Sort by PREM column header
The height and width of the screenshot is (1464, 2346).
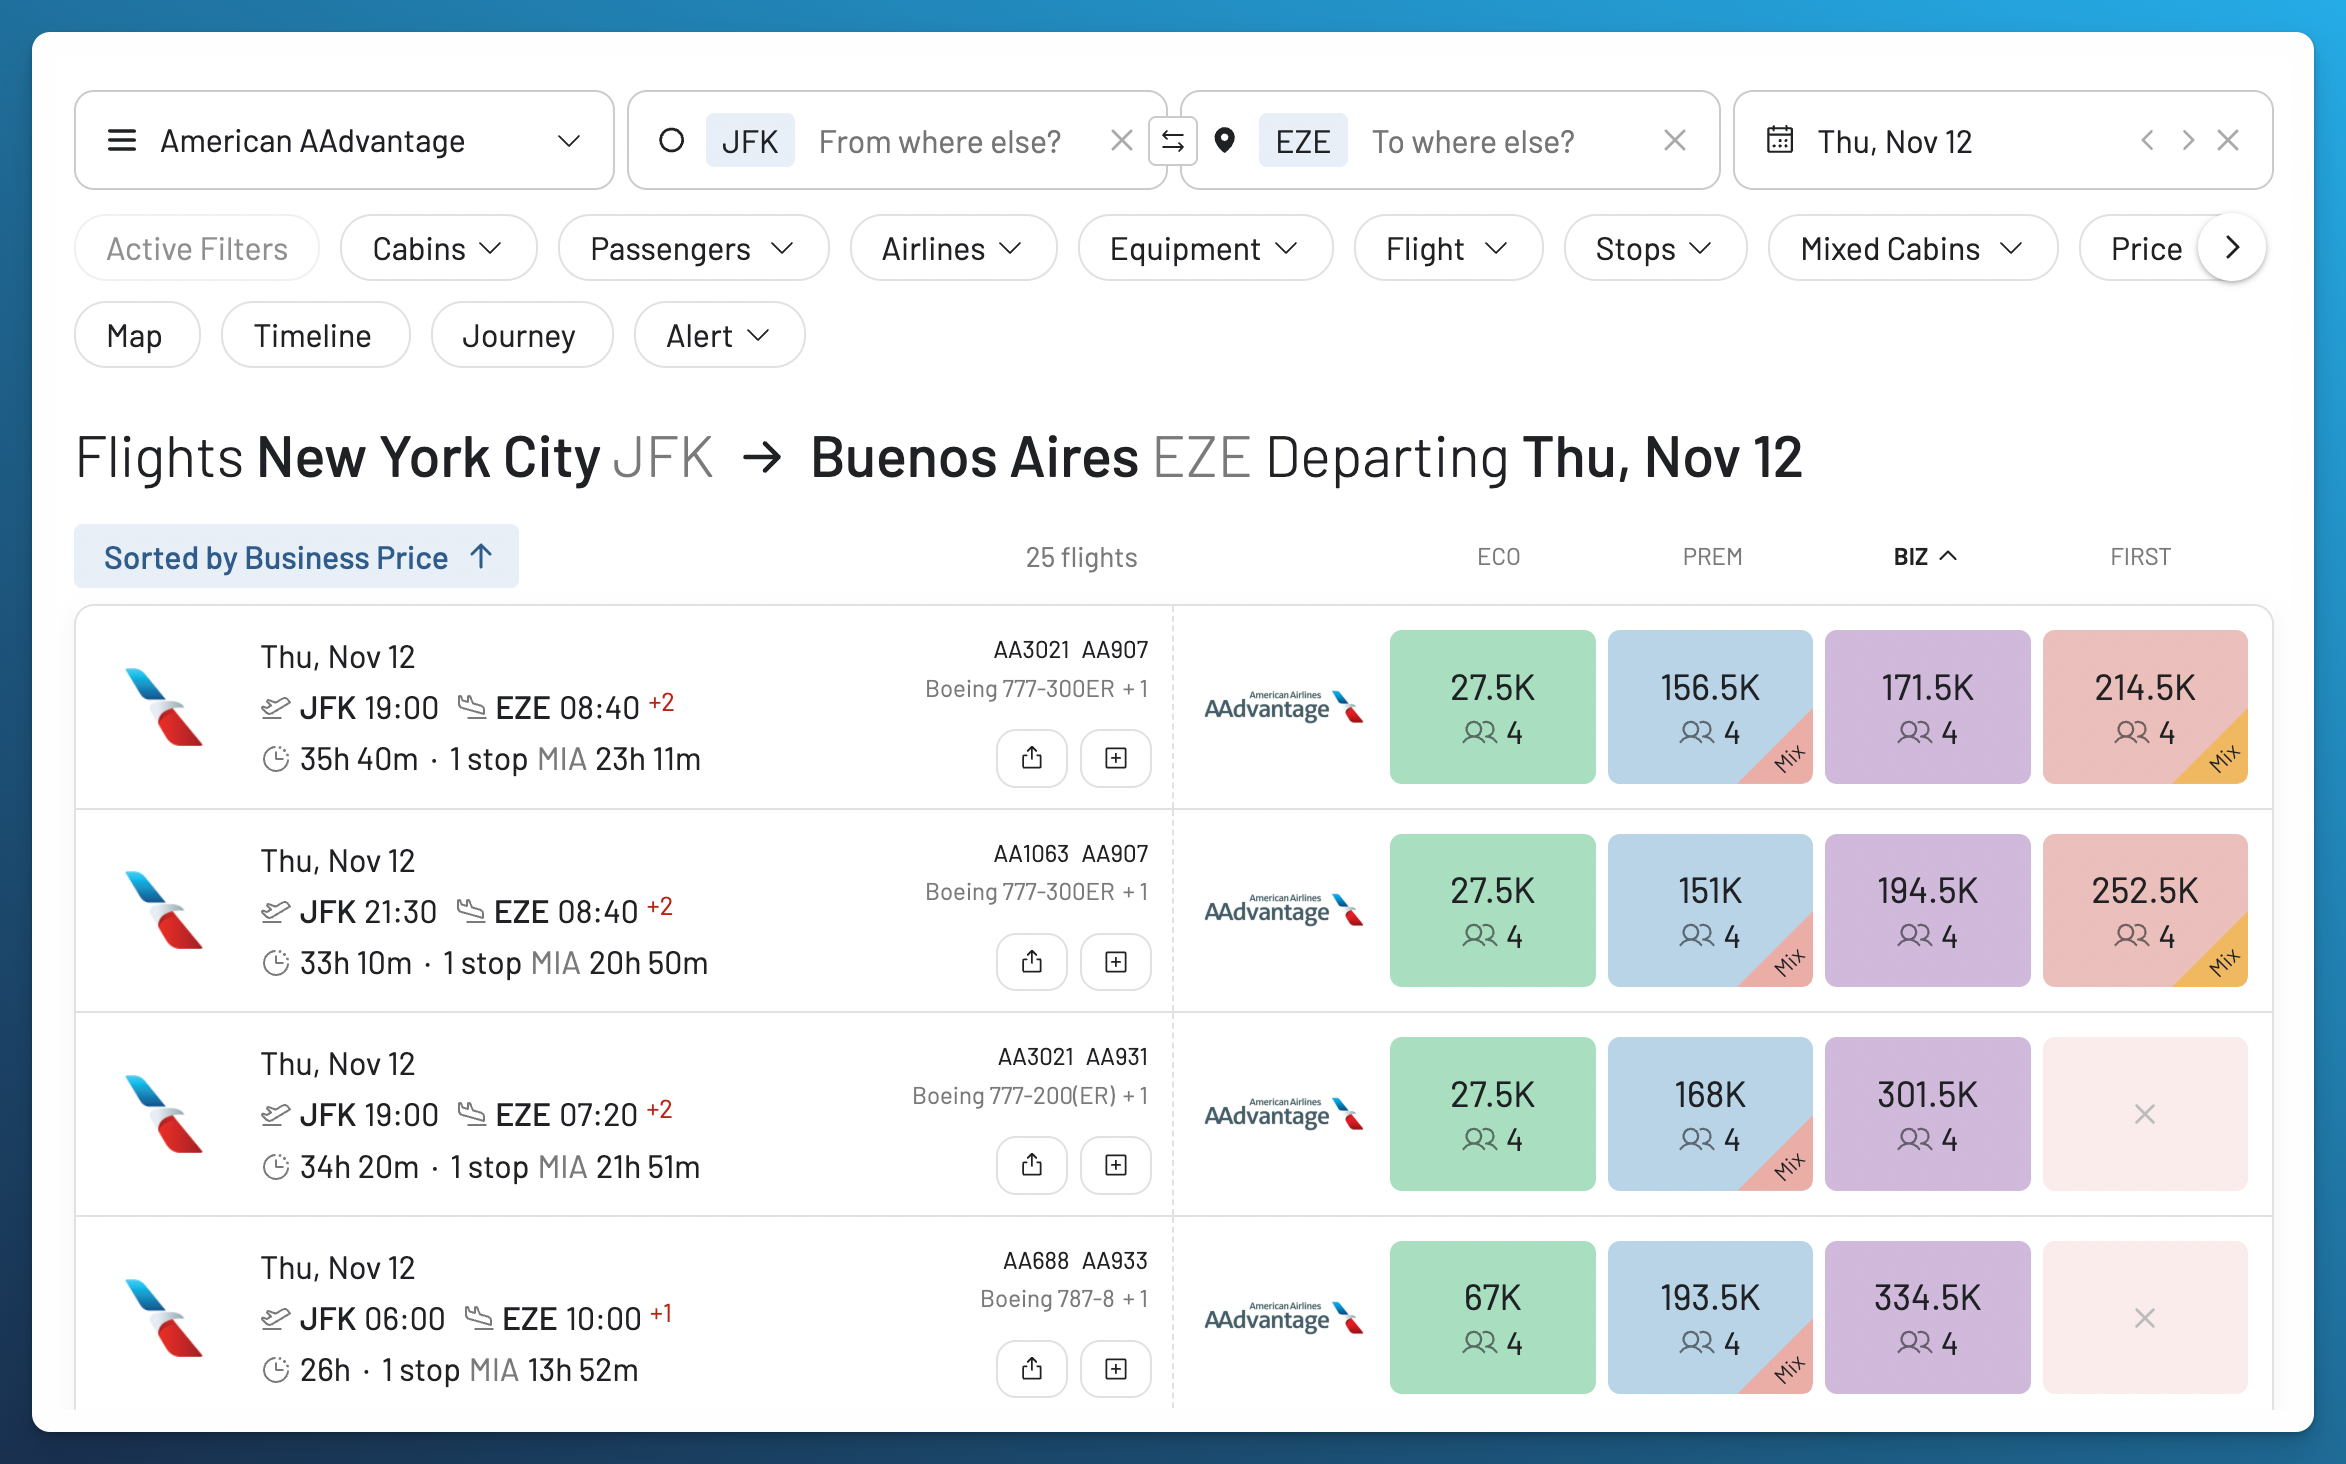1712,556
